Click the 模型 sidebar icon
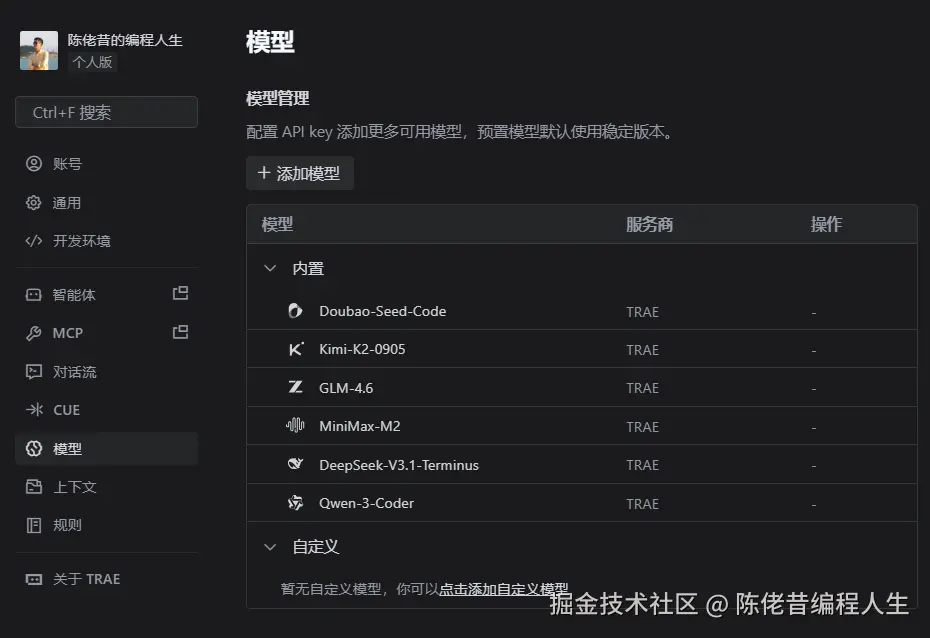The height and width of the screenshot is (638, 930). tap(34, 449)
